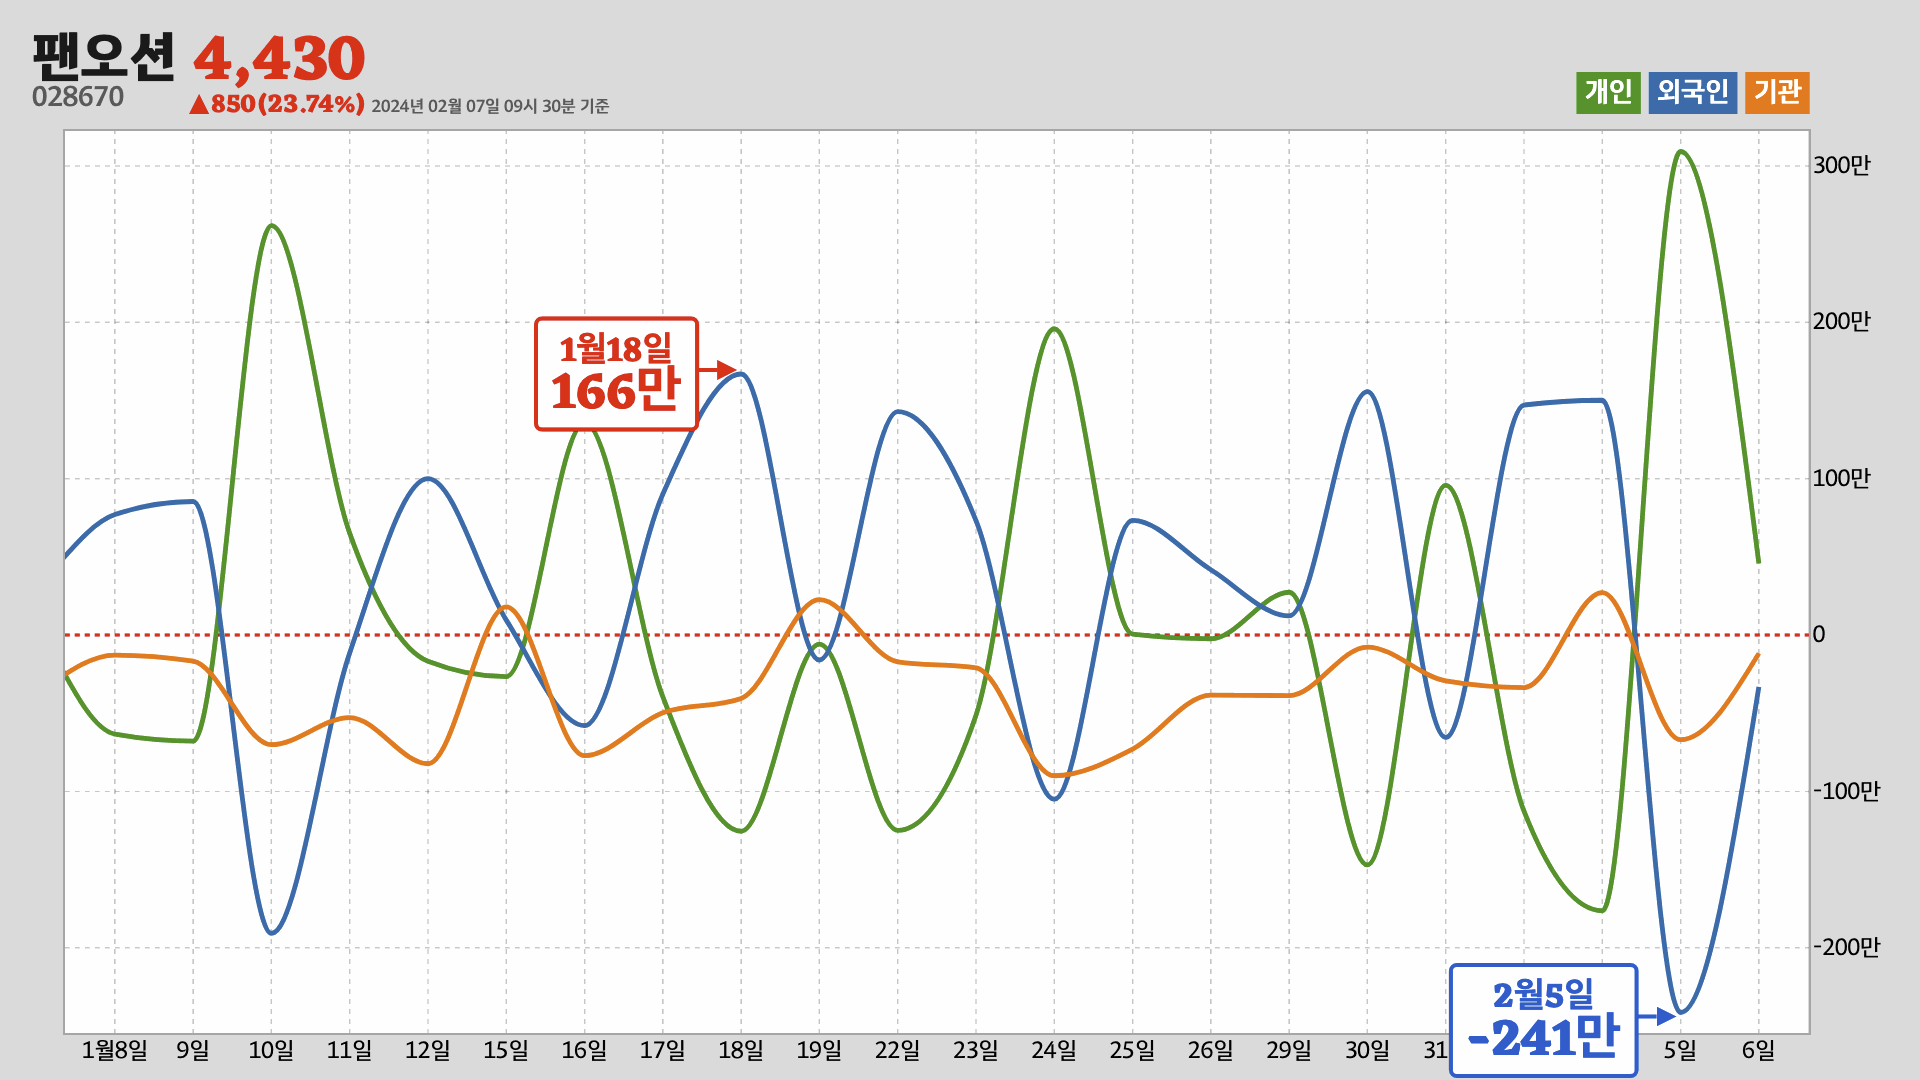Click the 19일 x-axis date label
Screen dimensions: 1920x1080
(819, 1050)
